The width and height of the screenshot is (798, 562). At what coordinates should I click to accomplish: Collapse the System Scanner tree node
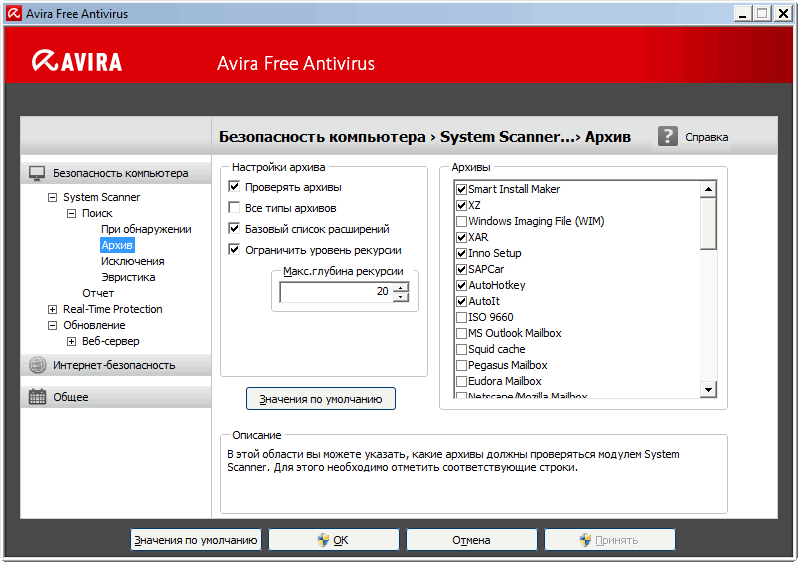tap(52, 197)
